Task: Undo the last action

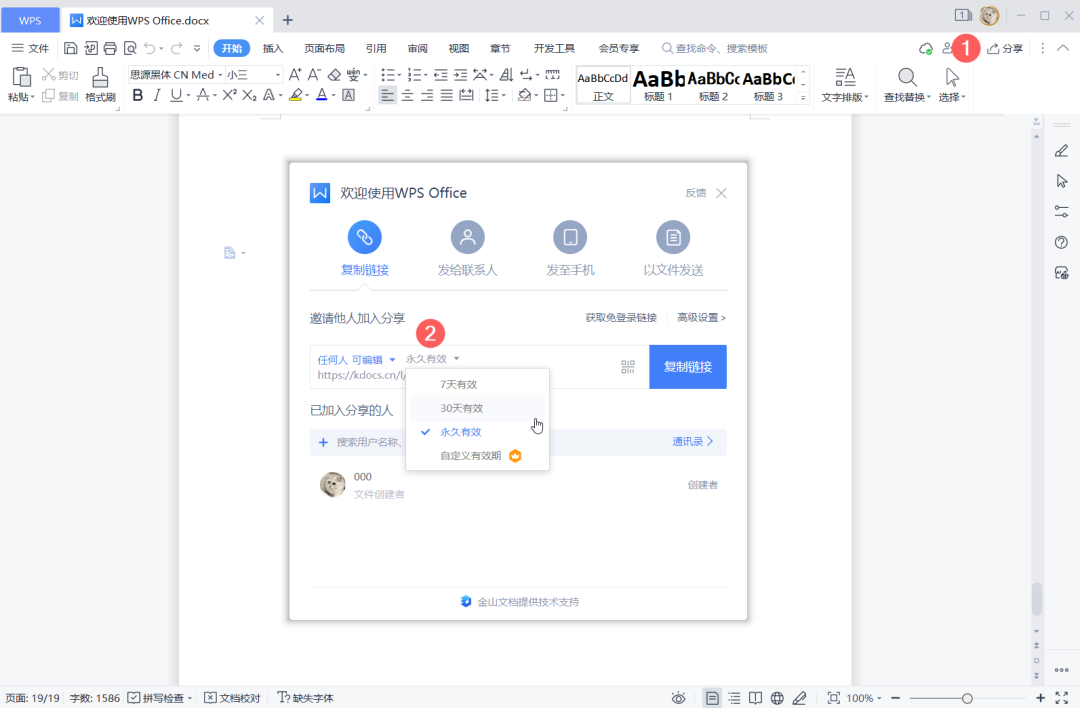Action: (149, 48)
